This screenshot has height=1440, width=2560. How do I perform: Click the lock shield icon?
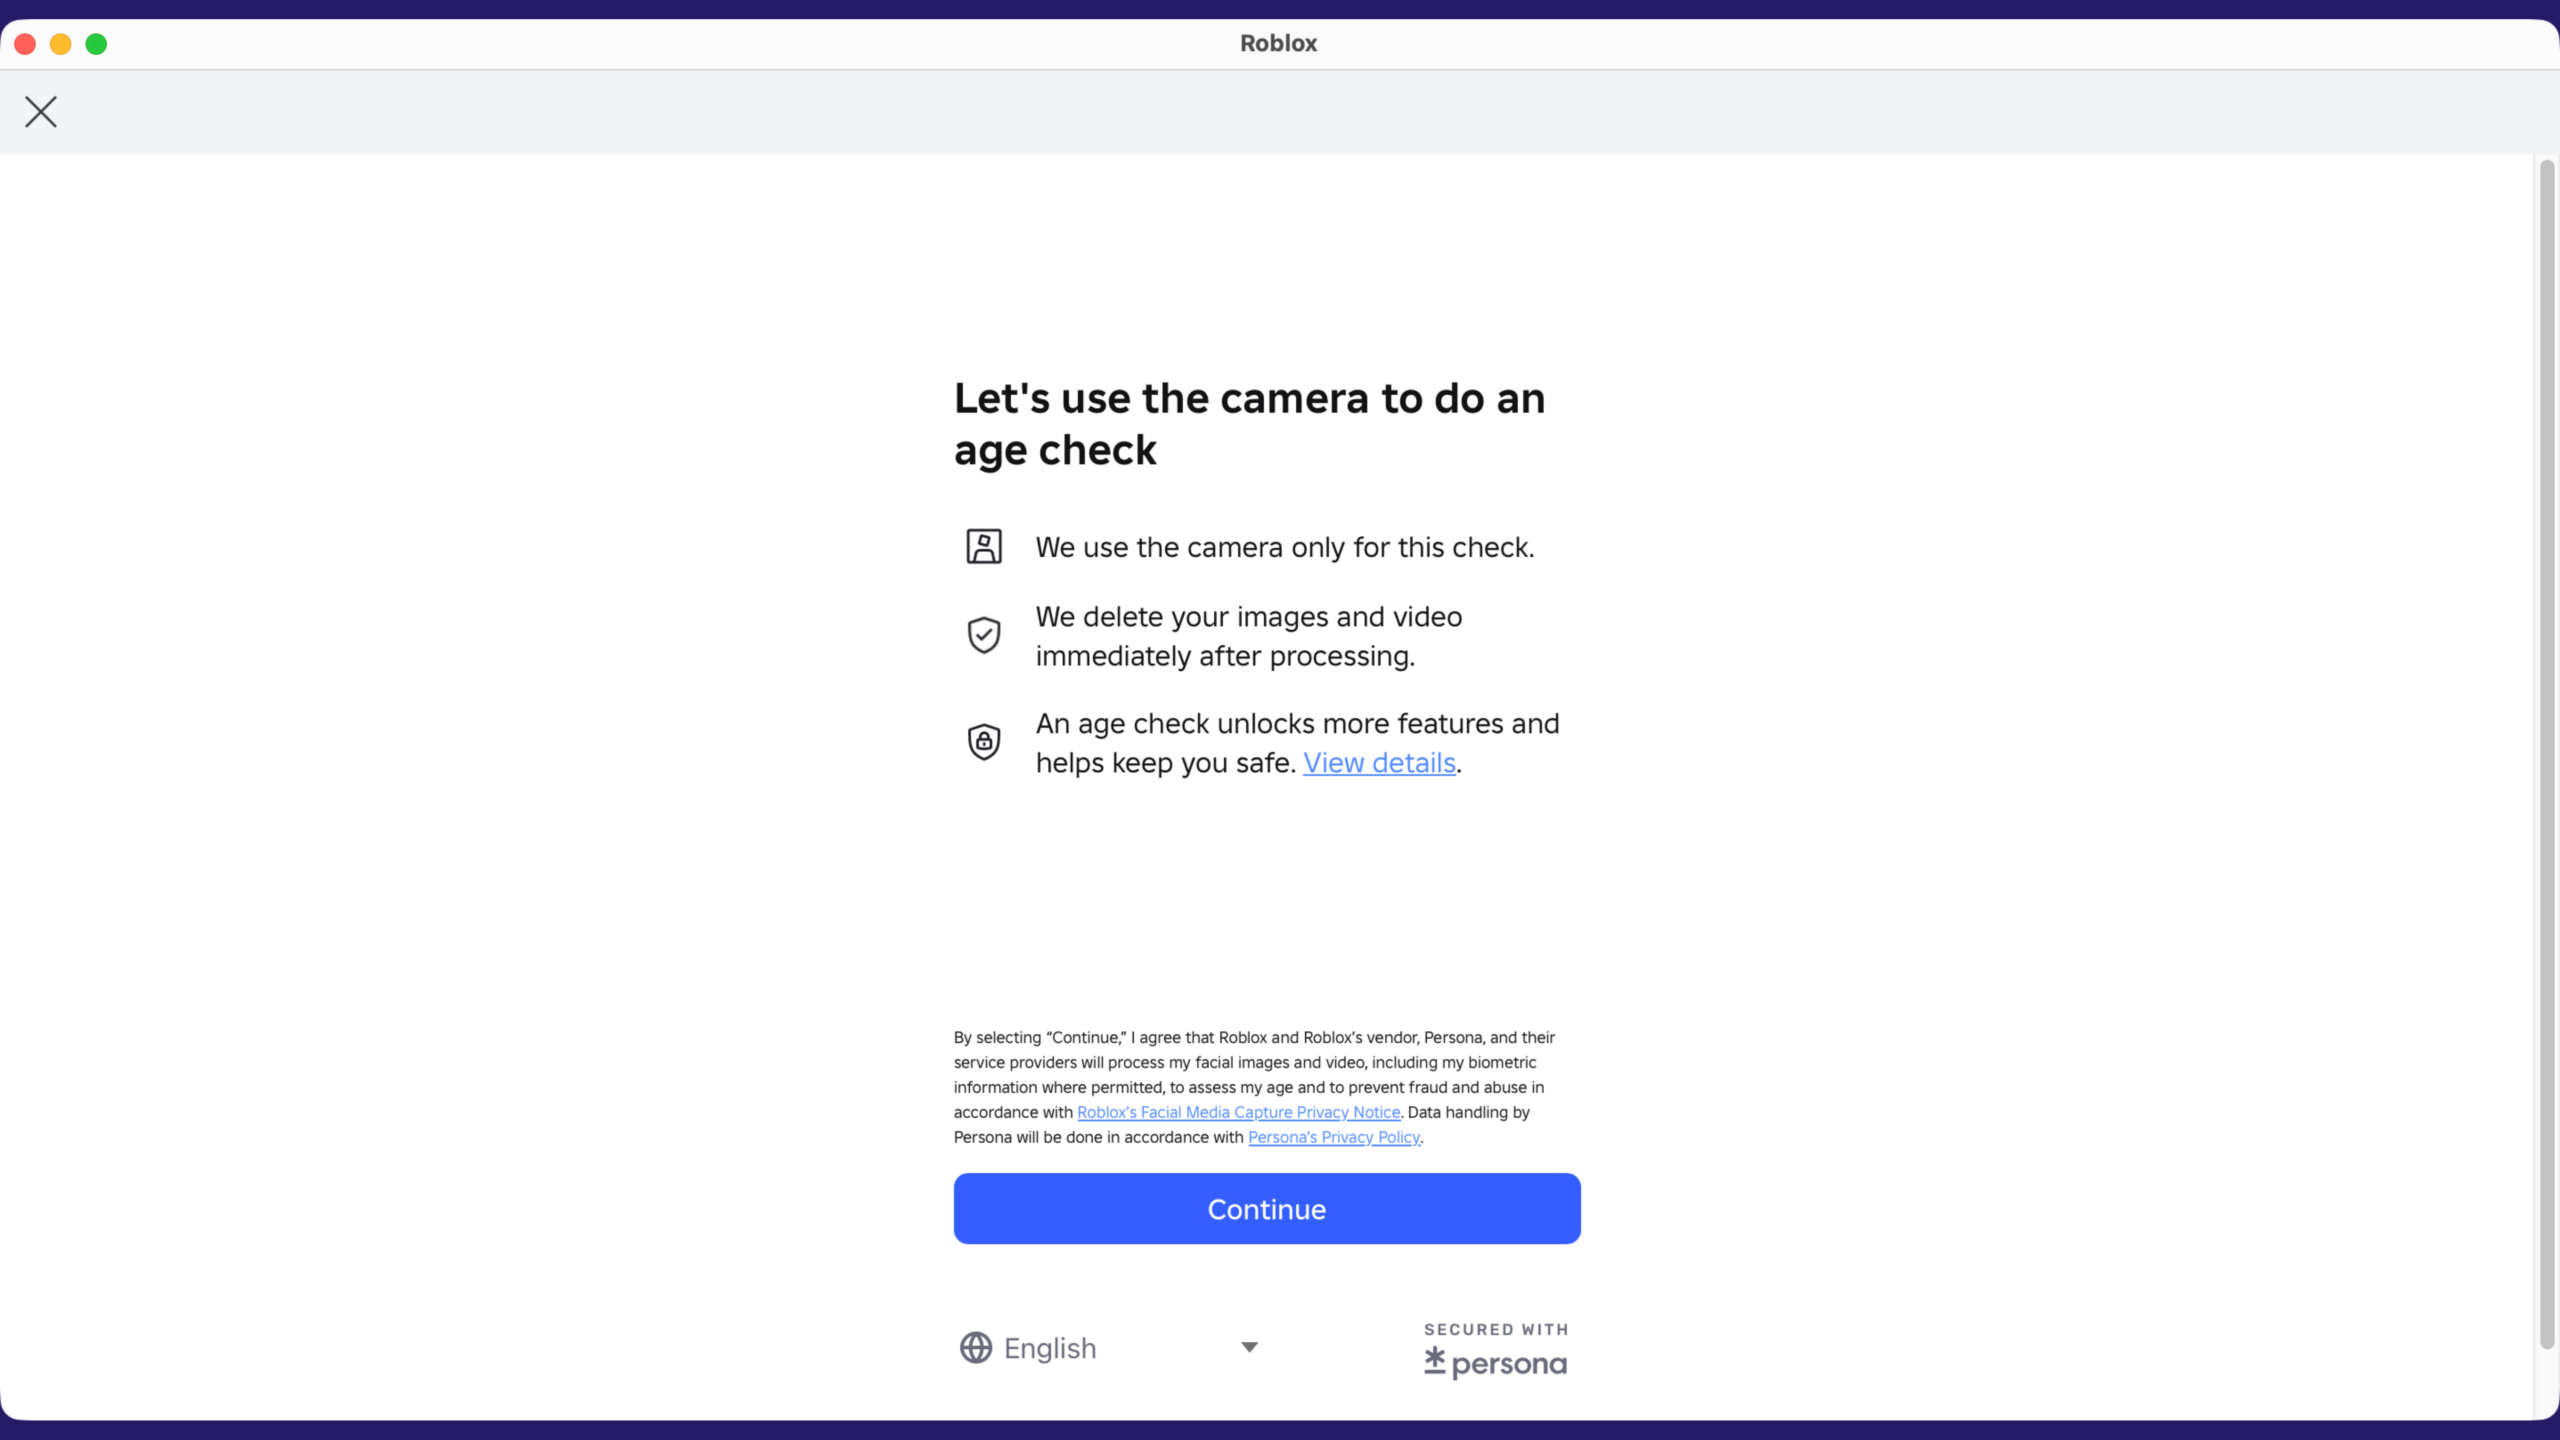pyautogui.click(x=983, y=741)
